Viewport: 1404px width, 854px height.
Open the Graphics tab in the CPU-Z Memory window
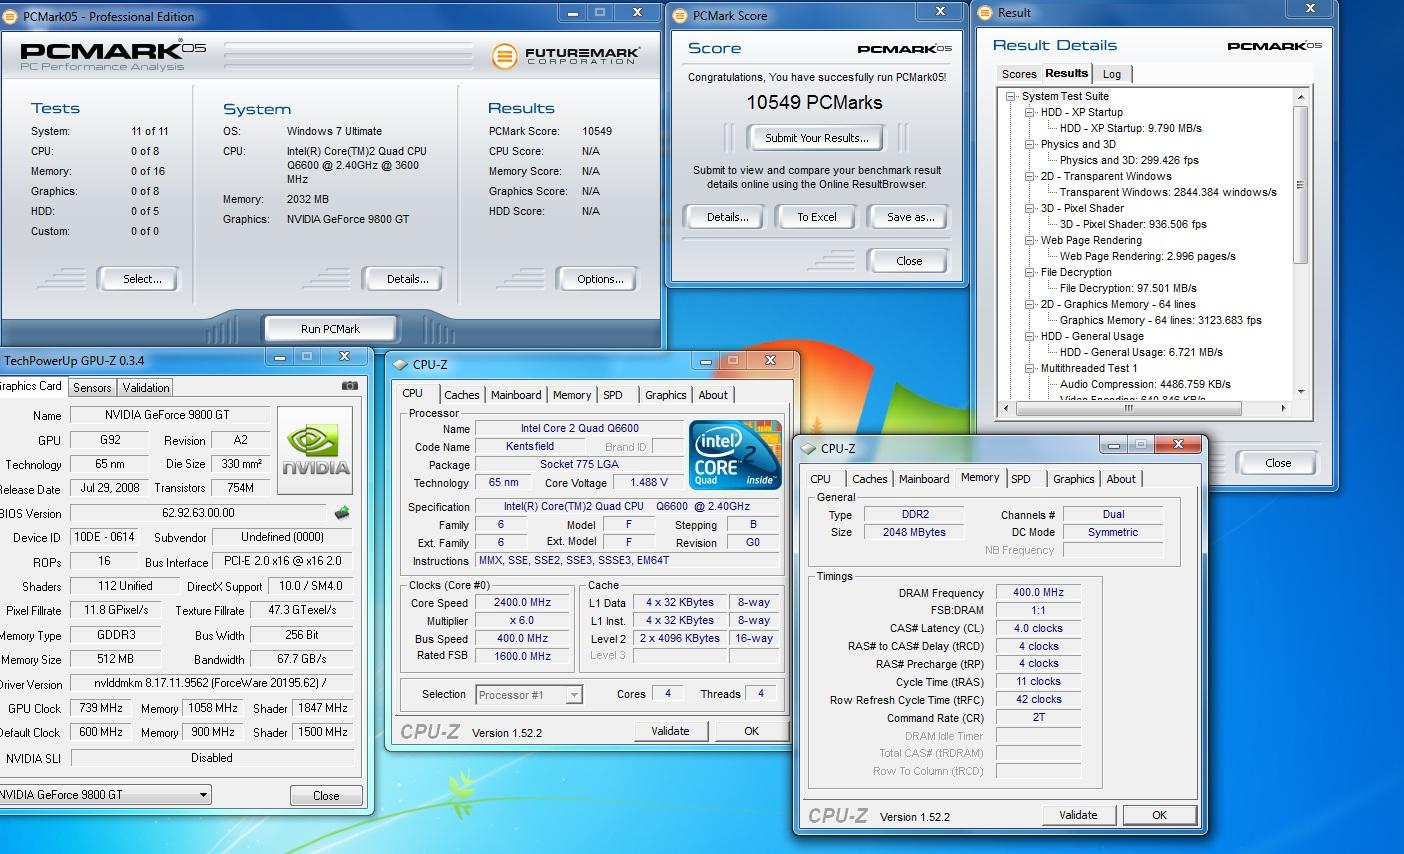point(1074,479)
